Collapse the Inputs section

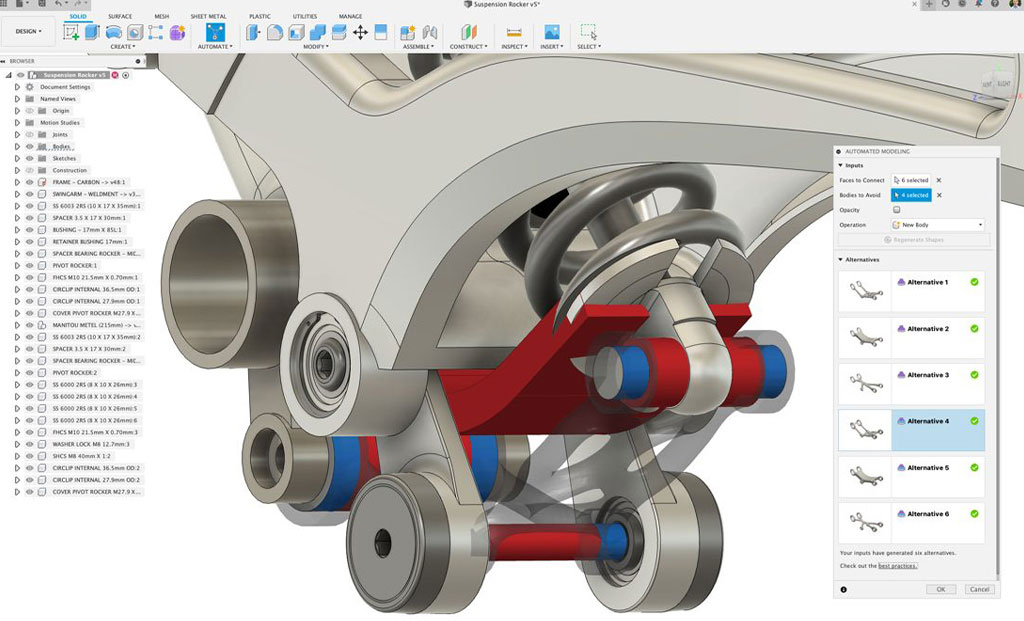840,165
